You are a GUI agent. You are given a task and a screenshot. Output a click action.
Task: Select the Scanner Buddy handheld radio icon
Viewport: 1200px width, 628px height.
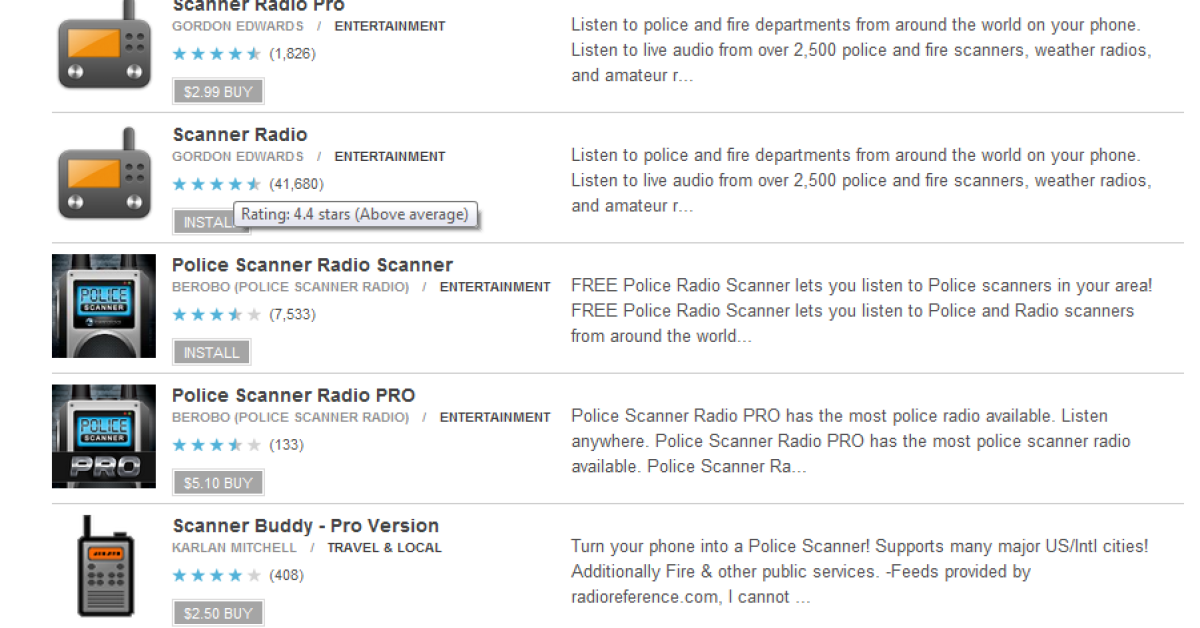(x=104, y=566)
